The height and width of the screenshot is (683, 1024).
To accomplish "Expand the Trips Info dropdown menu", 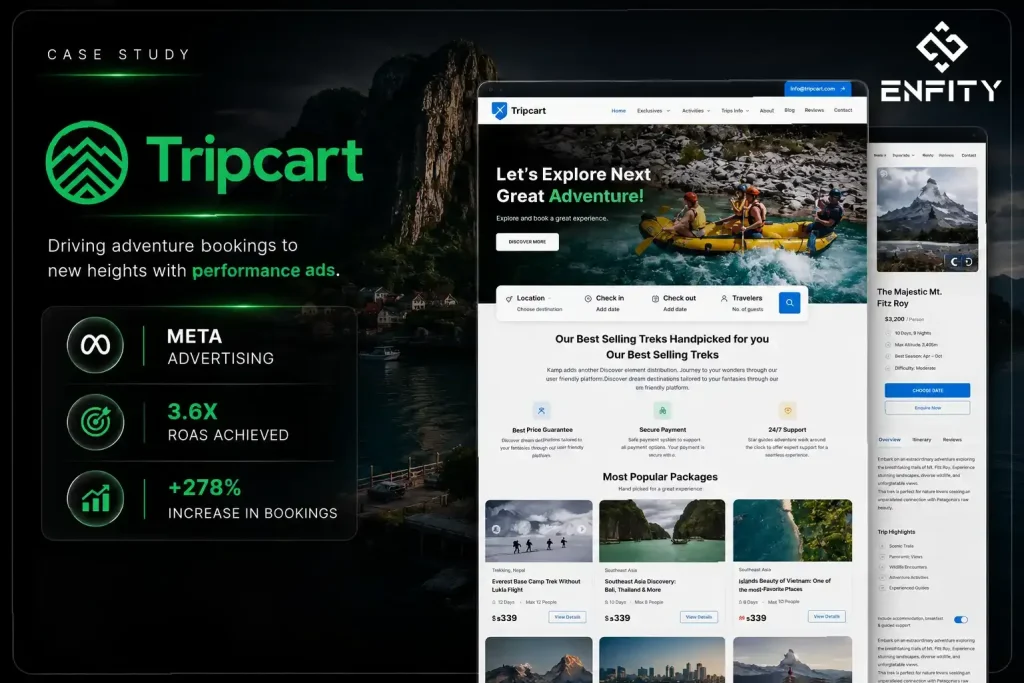I will pyautogui.click(x=735, y=111).
